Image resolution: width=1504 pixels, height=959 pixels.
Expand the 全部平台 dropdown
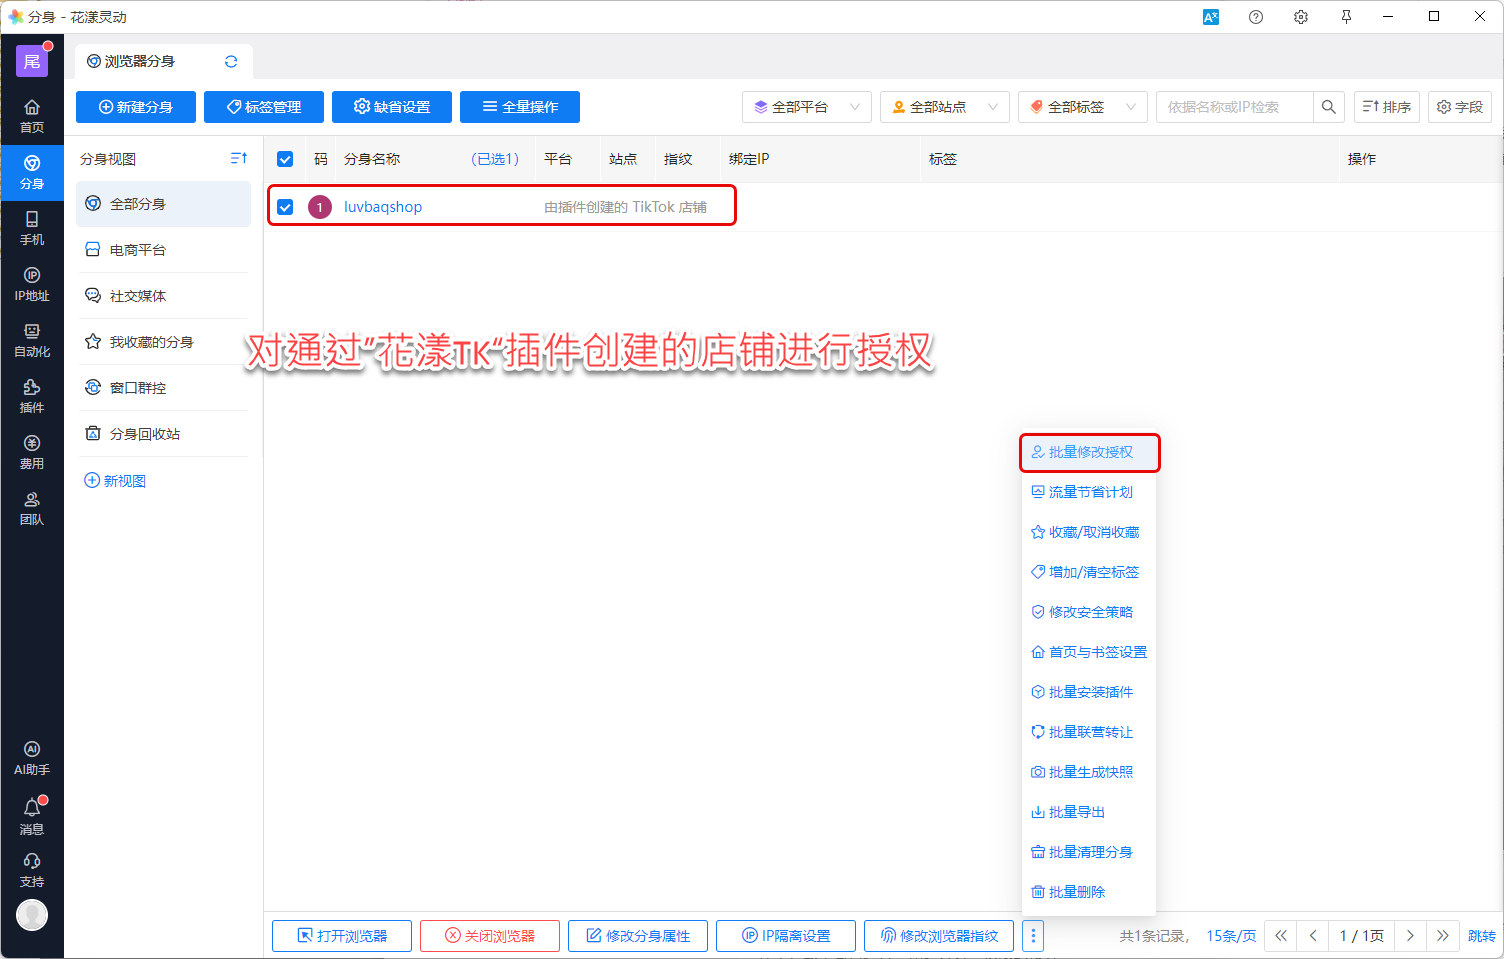coord(806,107)
